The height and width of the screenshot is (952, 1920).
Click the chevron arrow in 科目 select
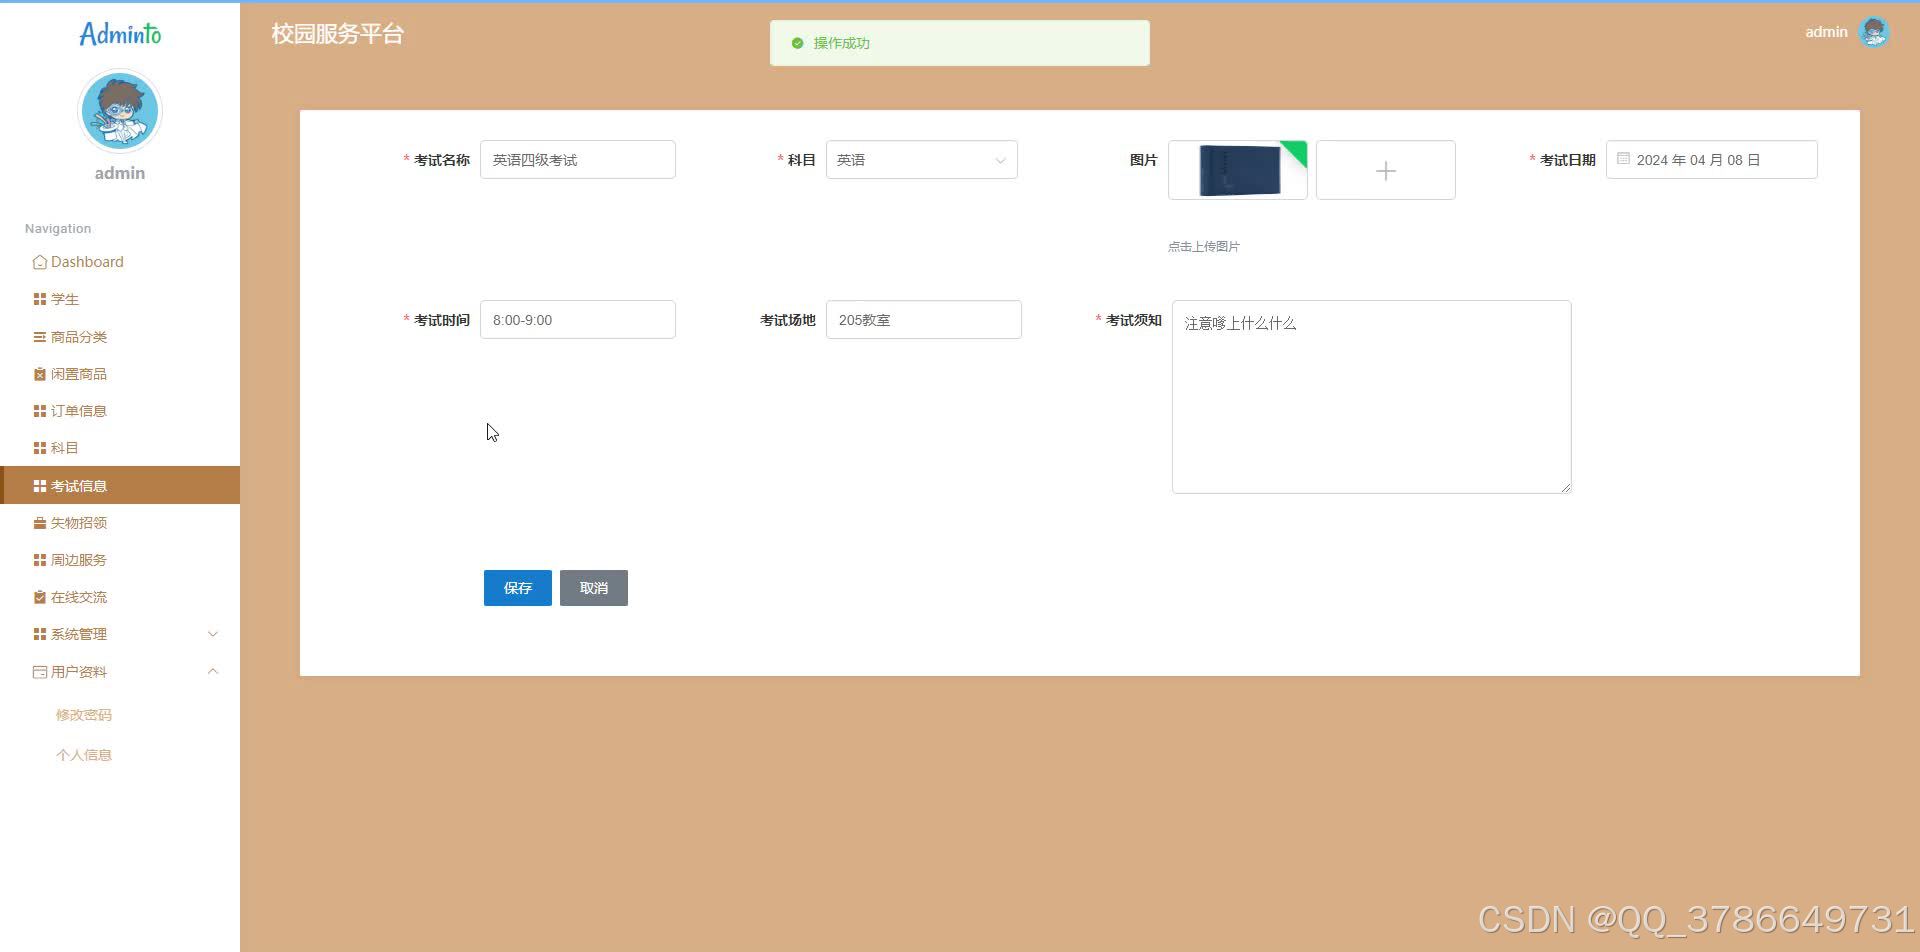1000,161
